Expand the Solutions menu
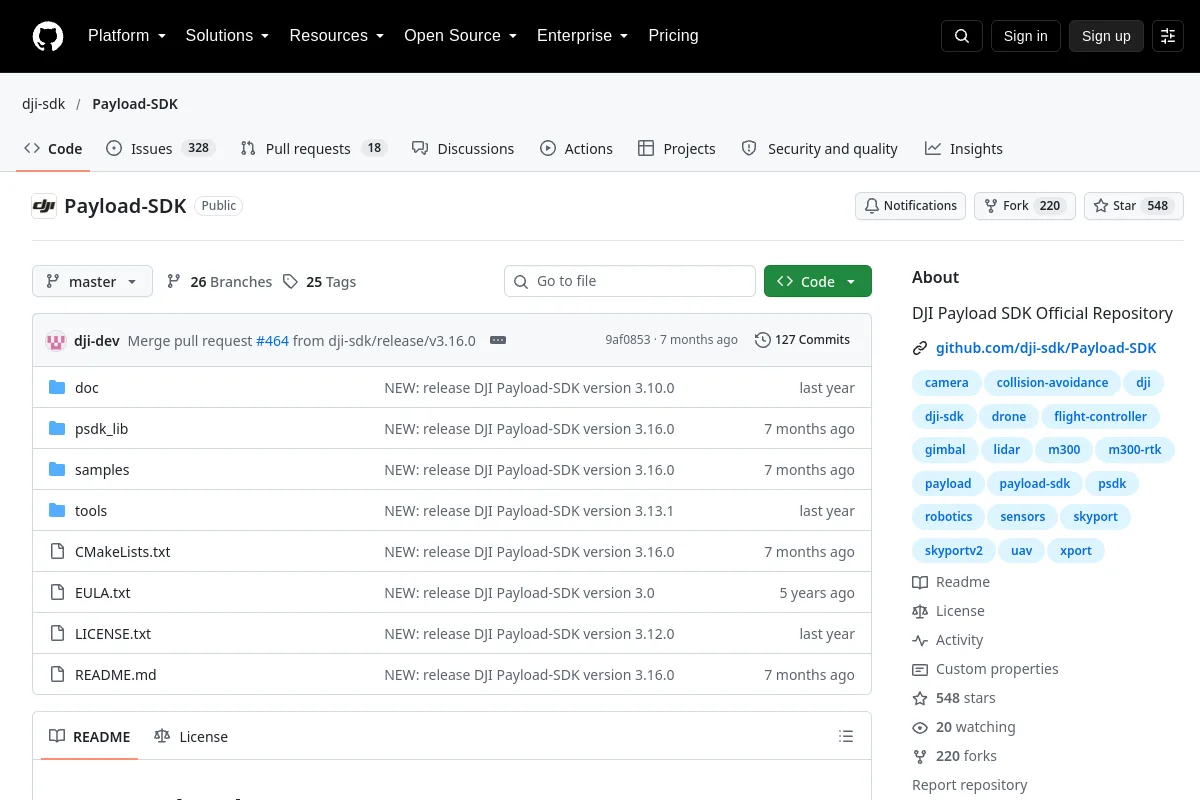 click(x=227, y=36)
